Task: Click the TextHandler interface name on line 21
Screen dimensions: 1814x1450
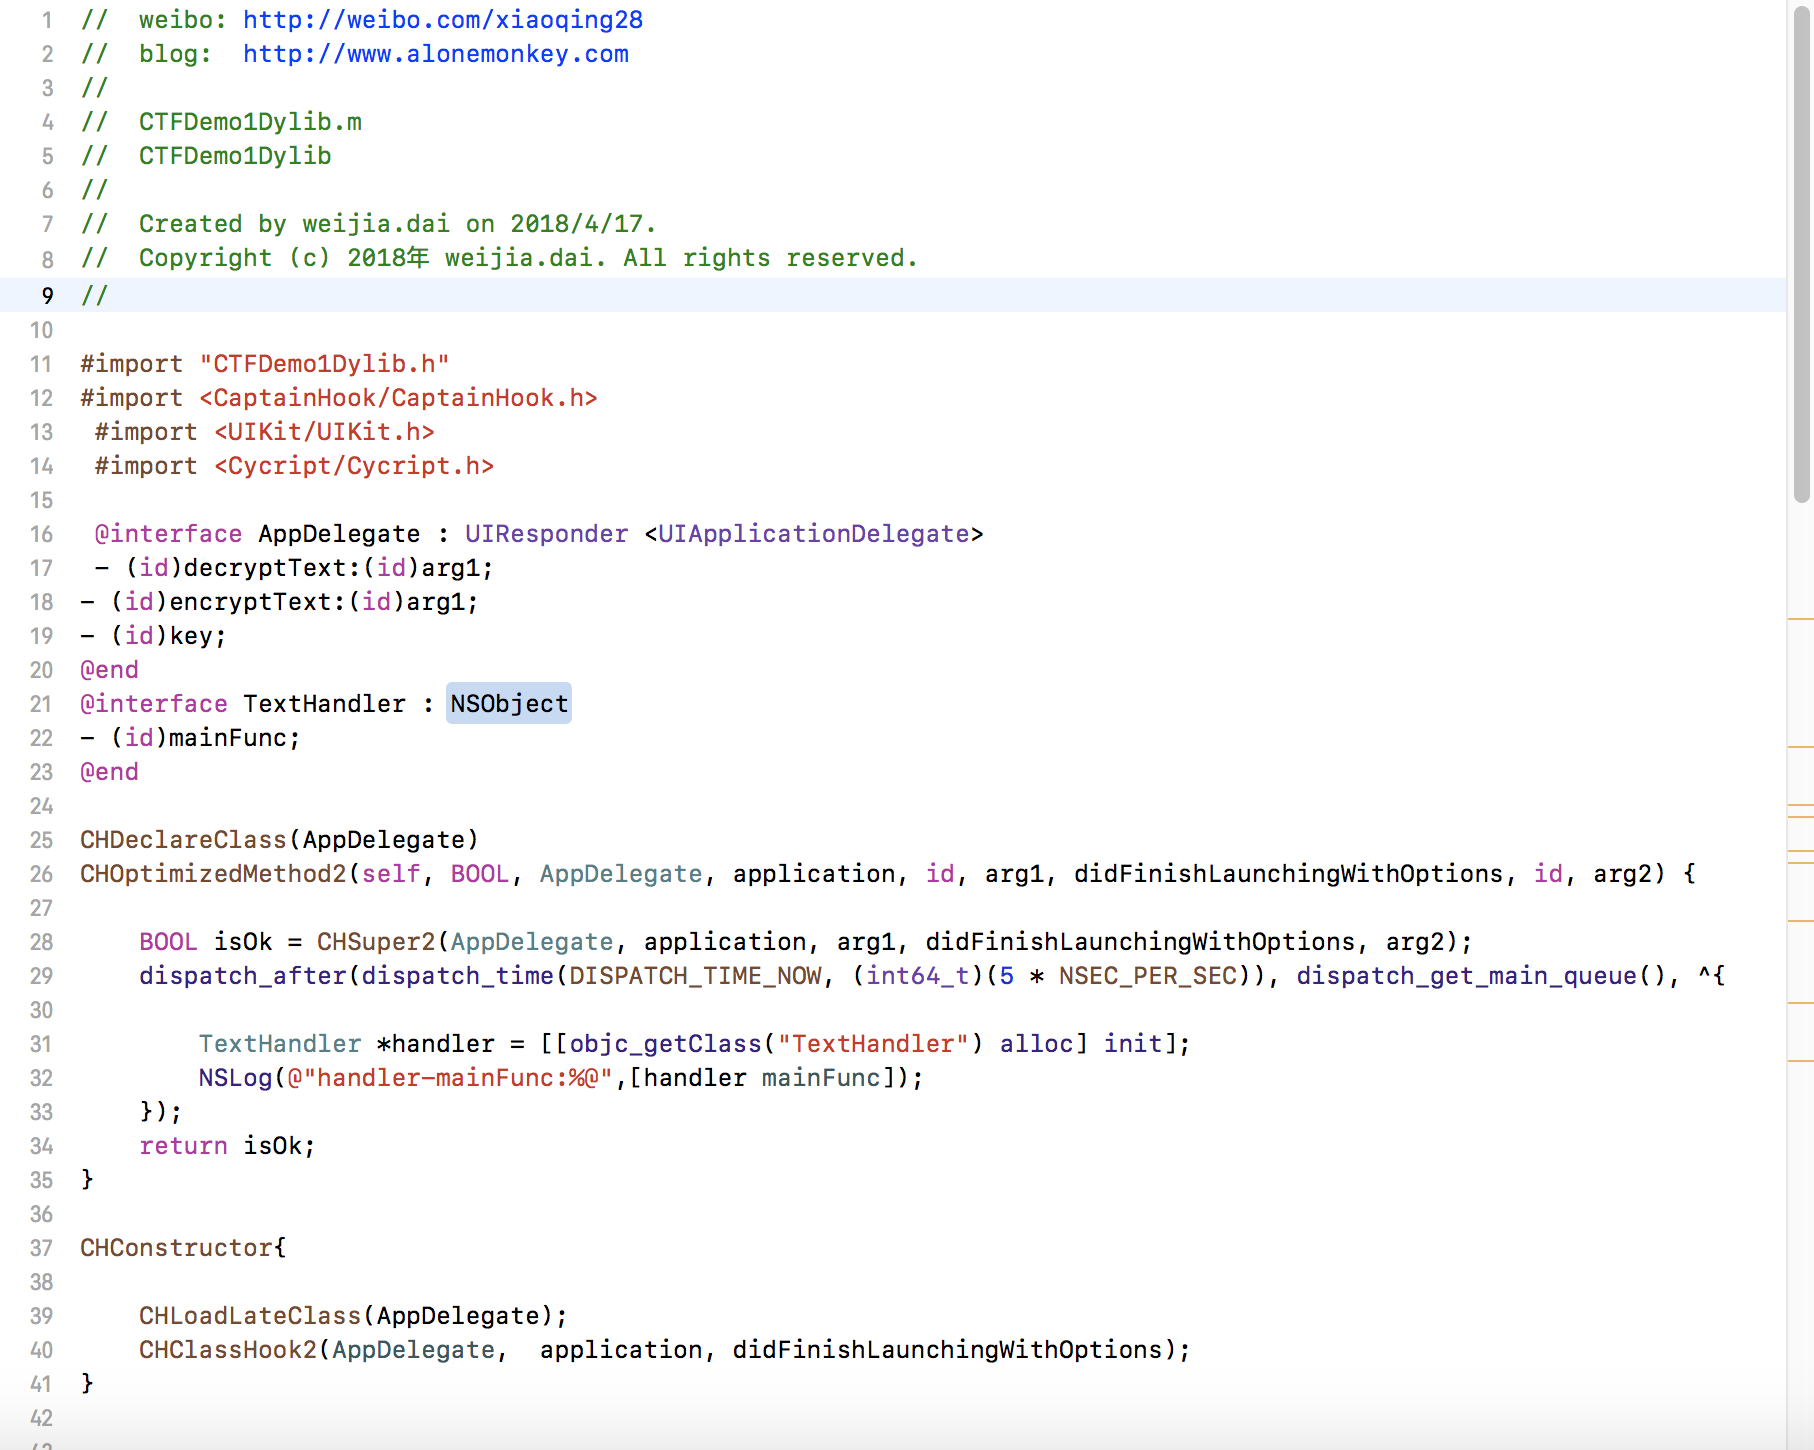Action: point(324,704)
